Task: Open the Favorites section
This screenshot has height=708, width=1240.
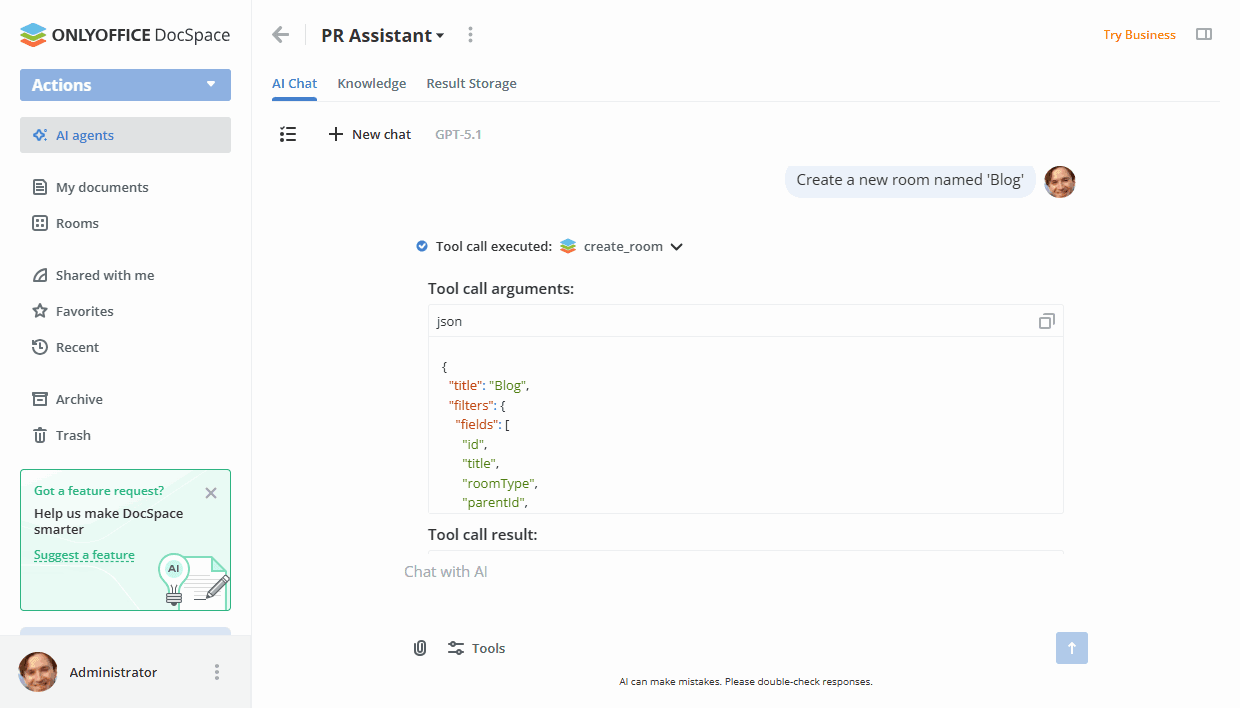Action: (86, 311)
